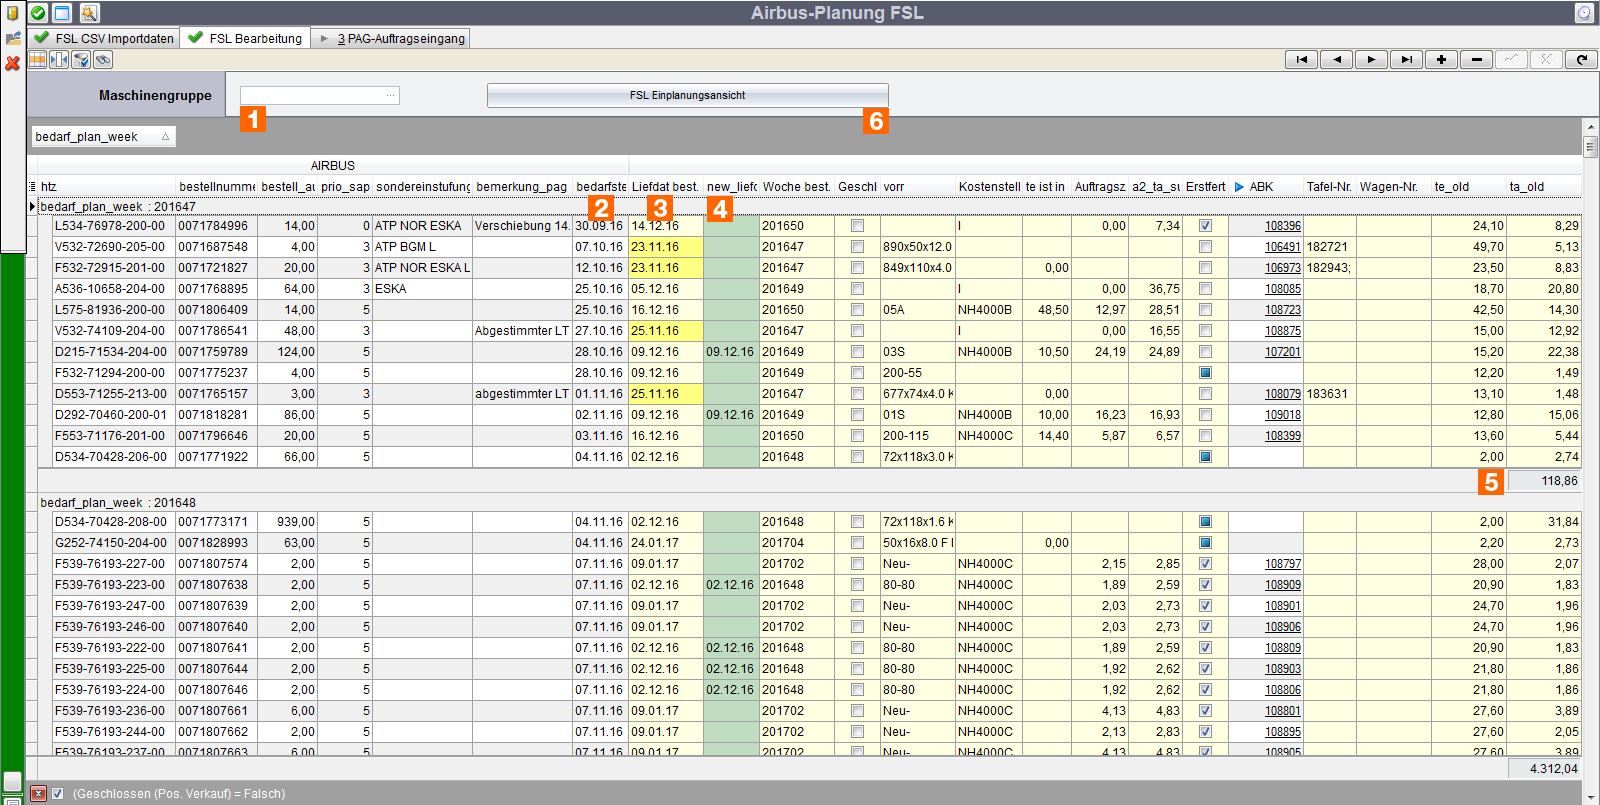This screenshot has width=1600, height=805.
Task: Click yellow date cell 23.11.16 for V532-72690-205-00
Action: 665,246
